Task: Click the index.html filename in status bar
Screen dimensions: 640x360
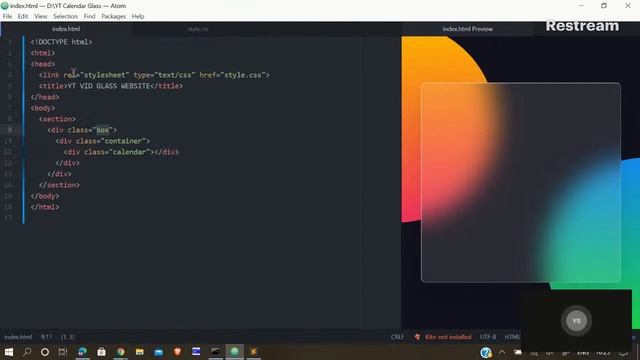Action: 18,337
